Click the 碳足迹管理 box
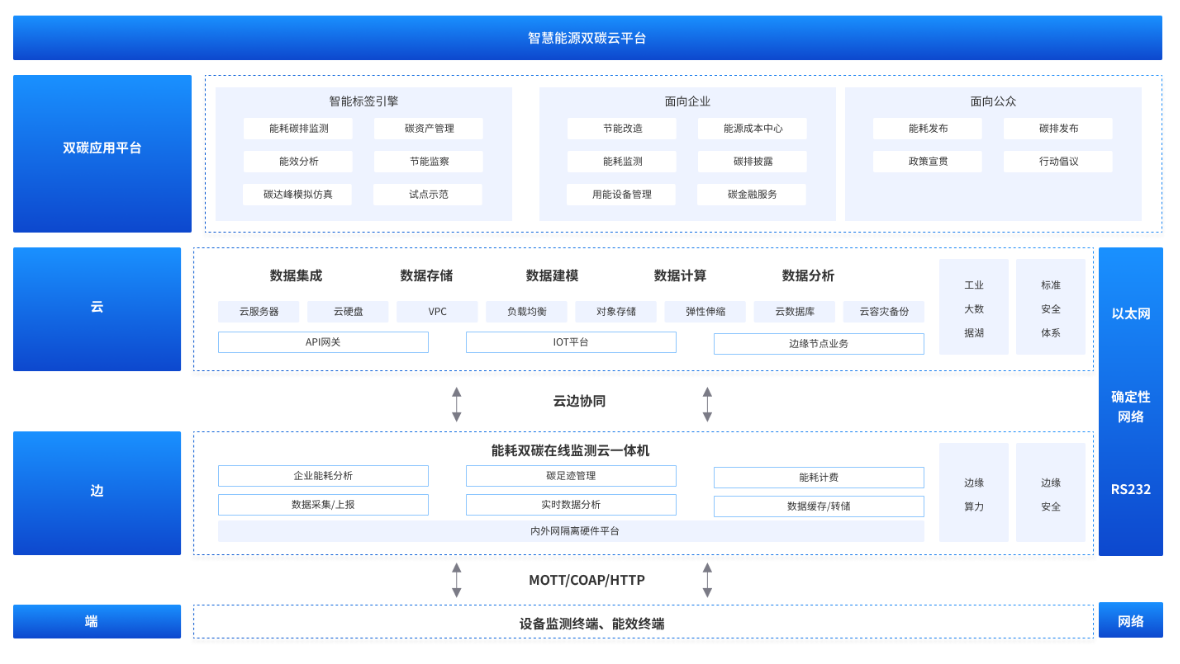This screenshot has height=664, width=1180. pos(571,476)
